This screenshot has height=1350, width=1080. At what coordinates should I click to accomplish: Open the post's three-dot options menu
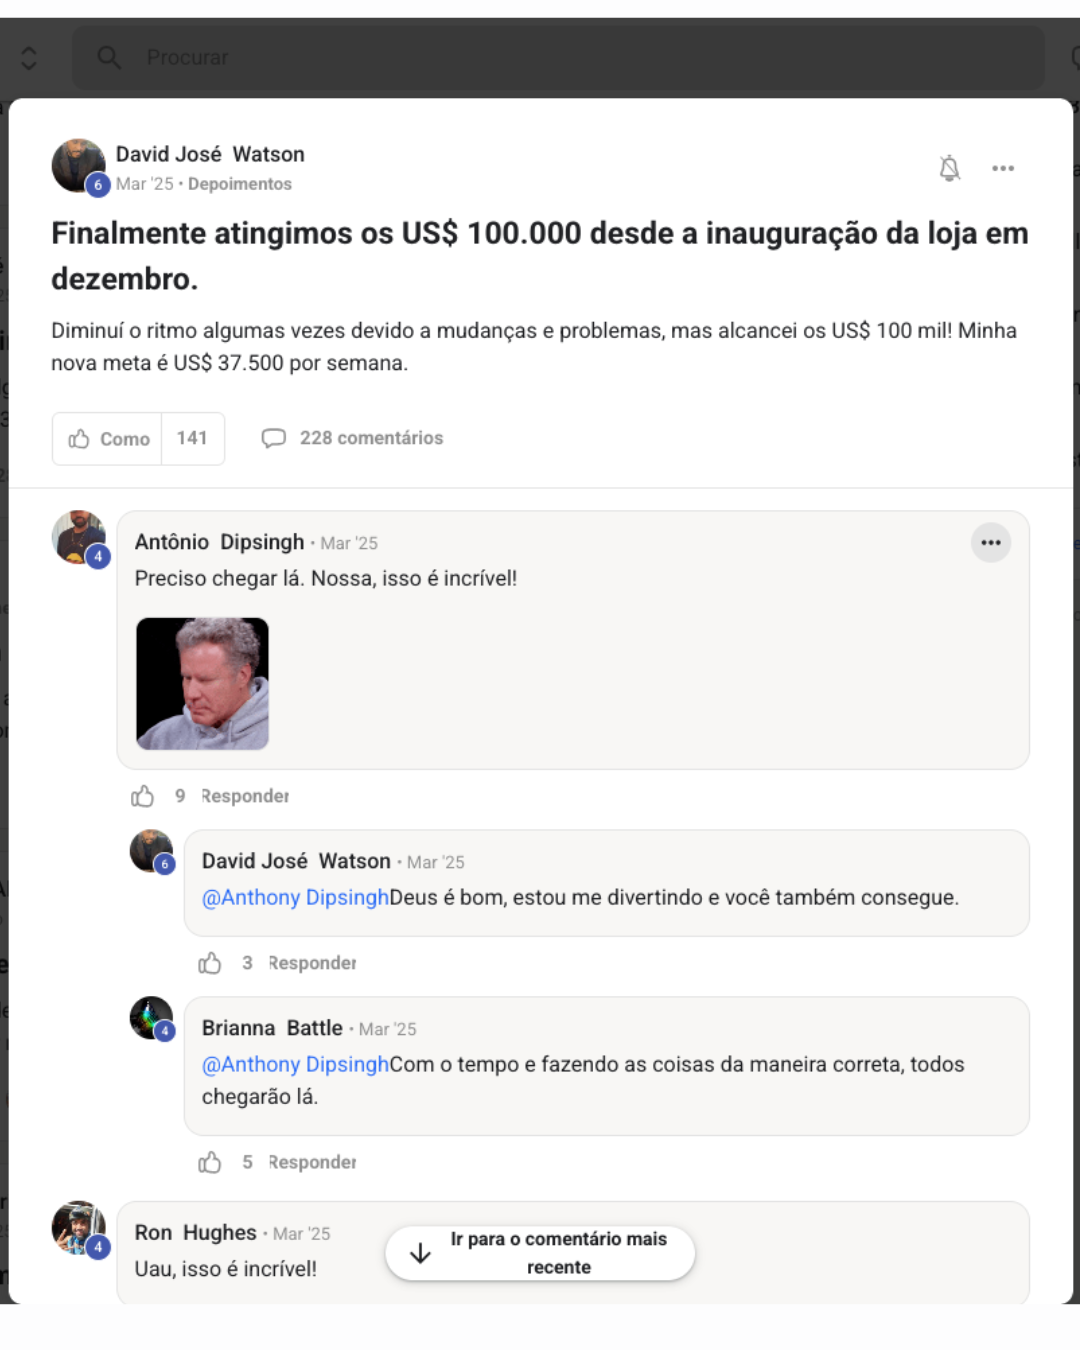[1003, 168]
